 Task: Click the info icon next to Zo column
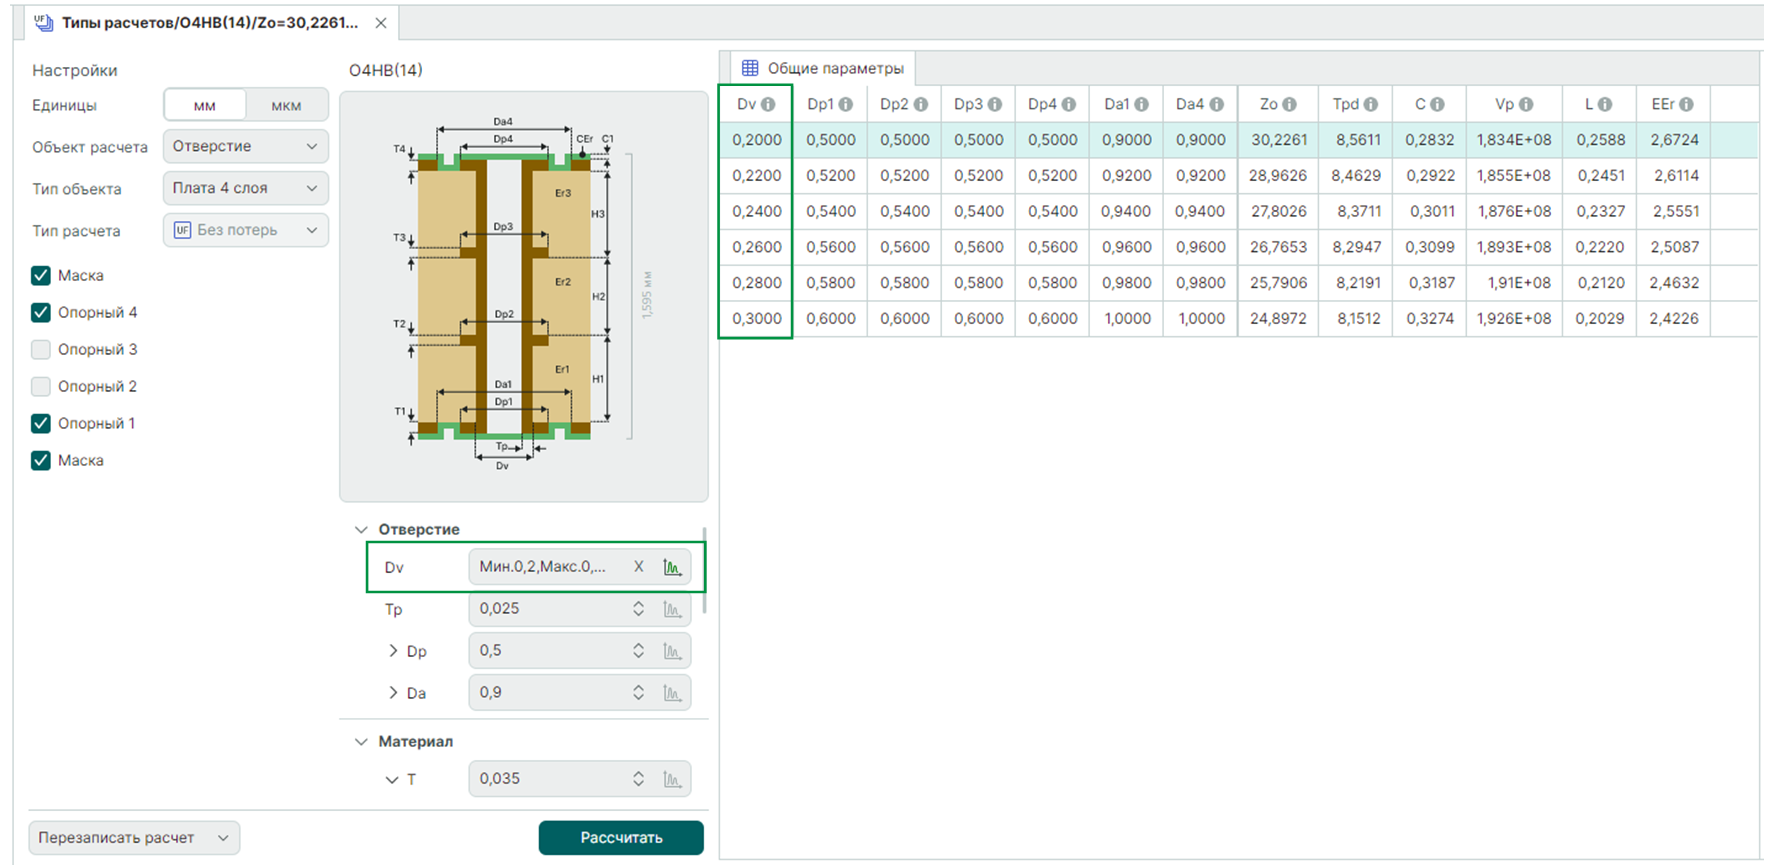coord(1290,104)
